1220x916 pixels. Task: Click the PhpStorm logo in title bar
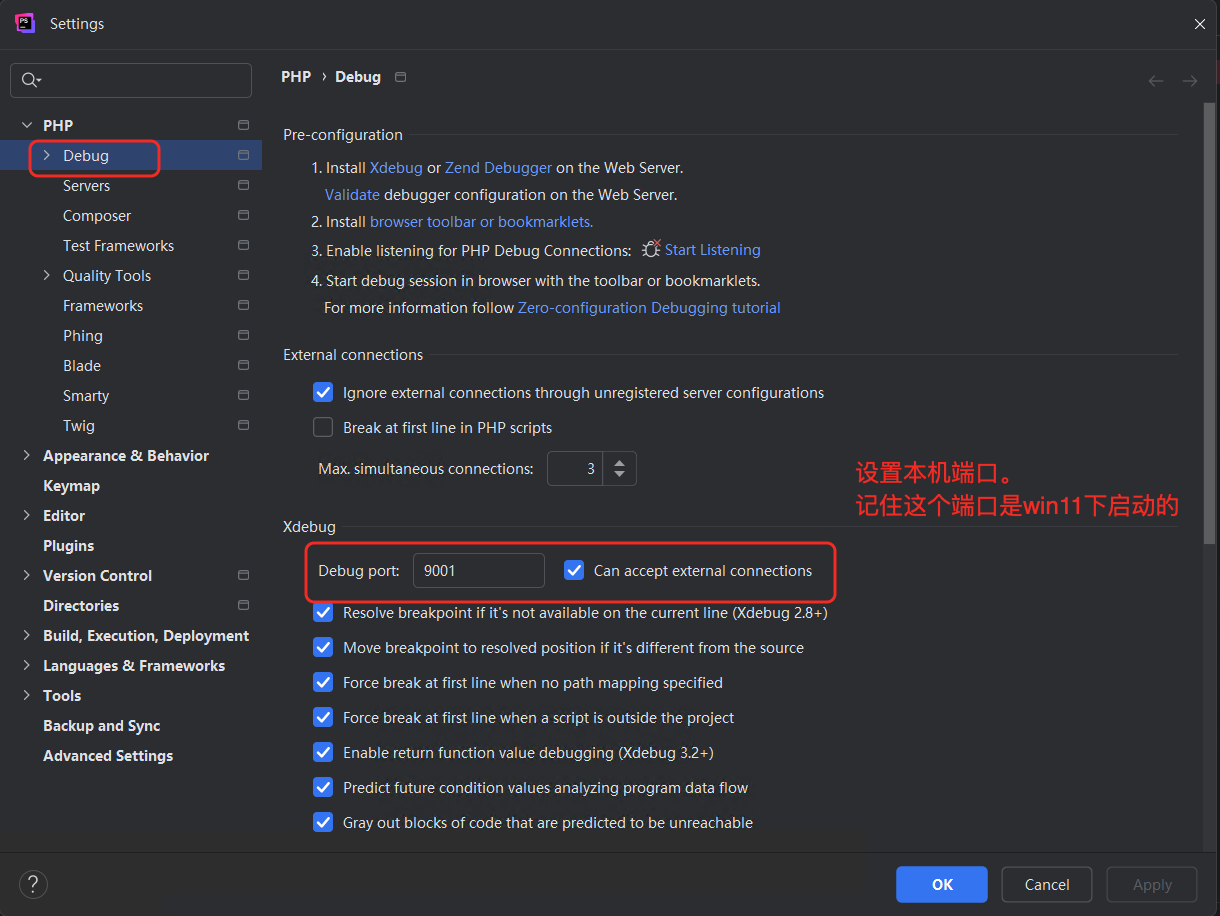pos(25,23)
